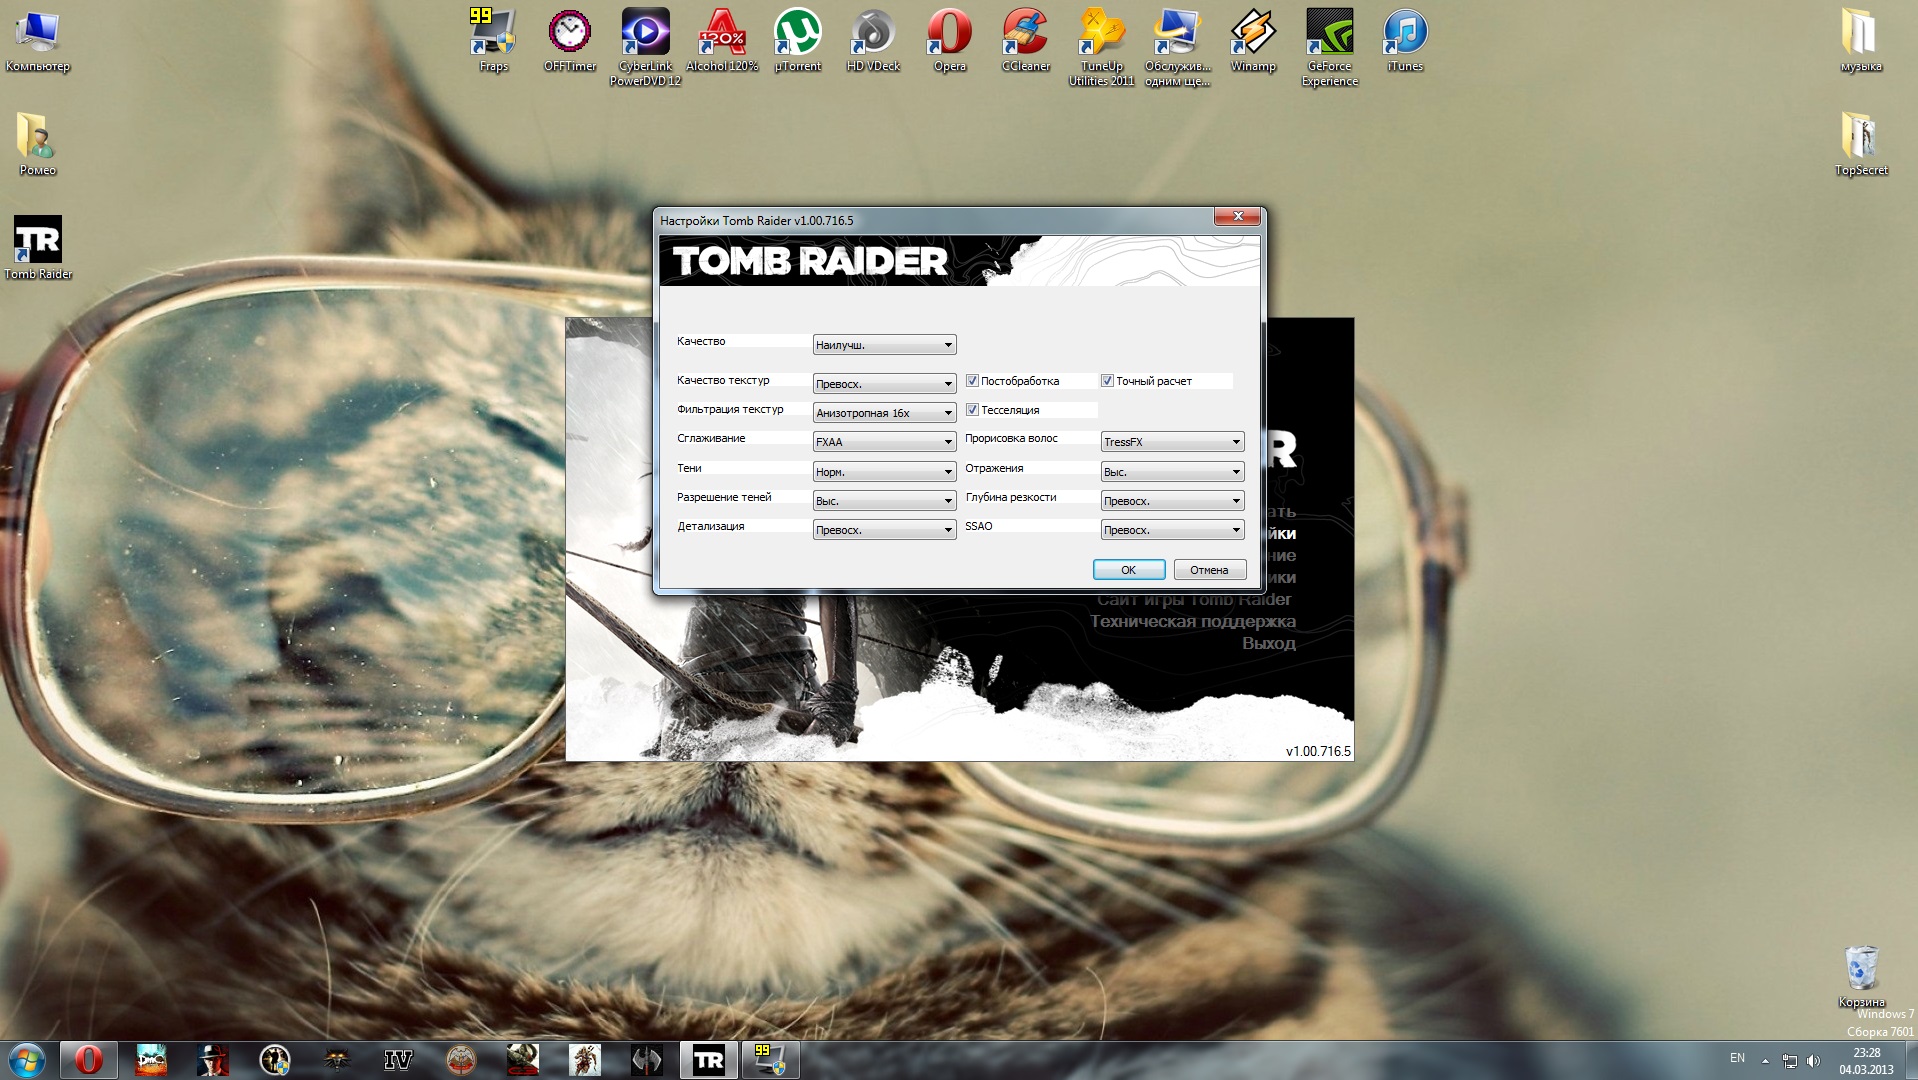This screenshot has width=1918, height=1080.
Task: Show hidden tray icons arrow
Action: pos(1765,1060)
